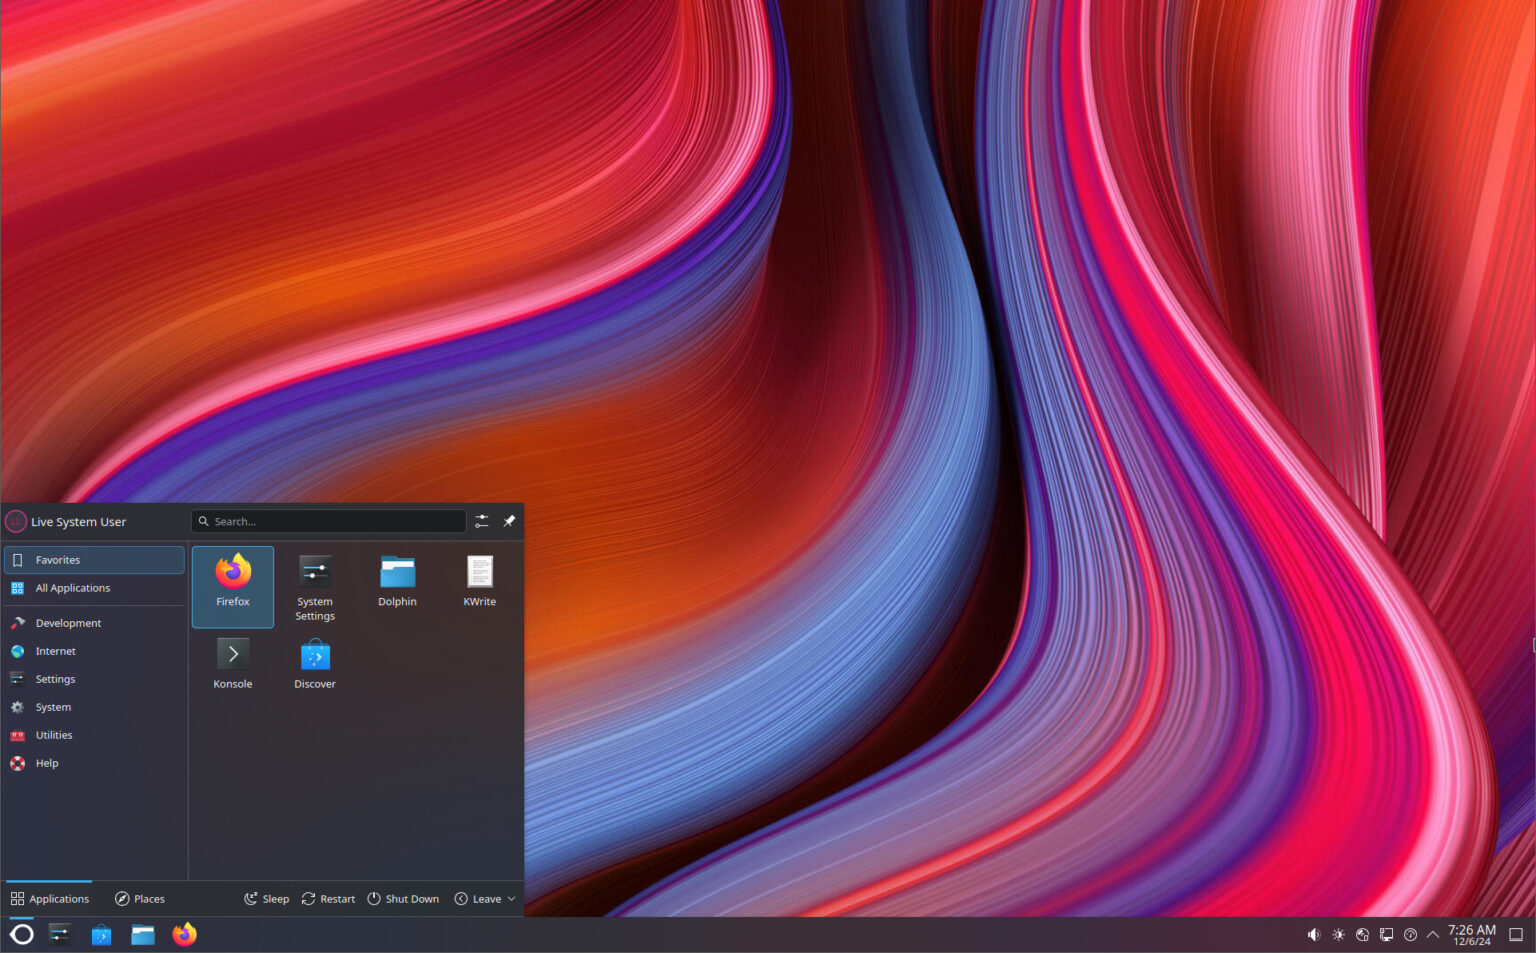Pin the application launcher open
This screenshot has width=1536, height=953.
click(509, 520)
